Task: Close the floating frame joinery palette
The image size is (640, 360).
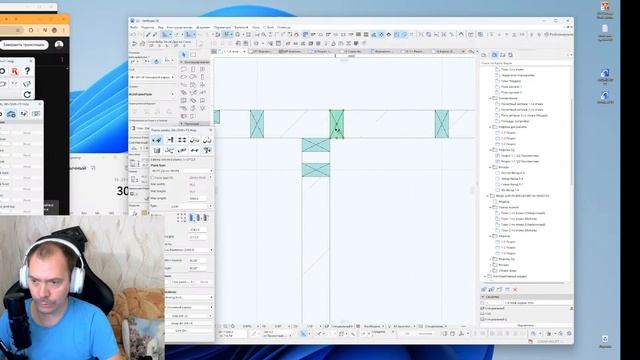Action: [211, 130]
